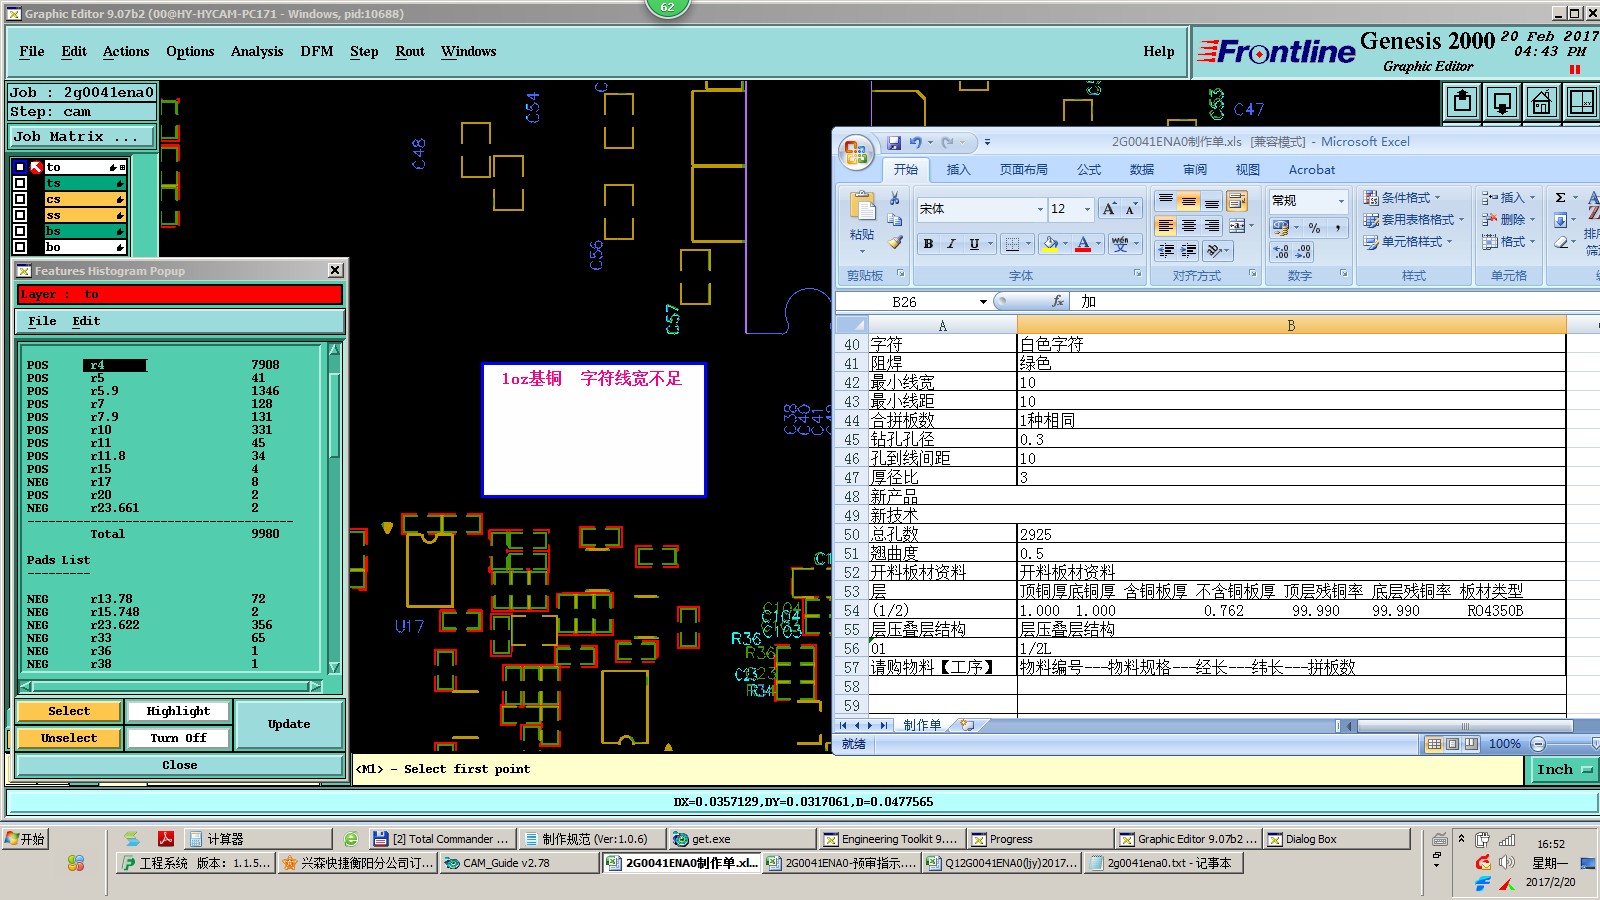The height and width of the screenshot is (900, 1600).
Task: Click the Genesis home icon button
Action: click(1542, 102)
